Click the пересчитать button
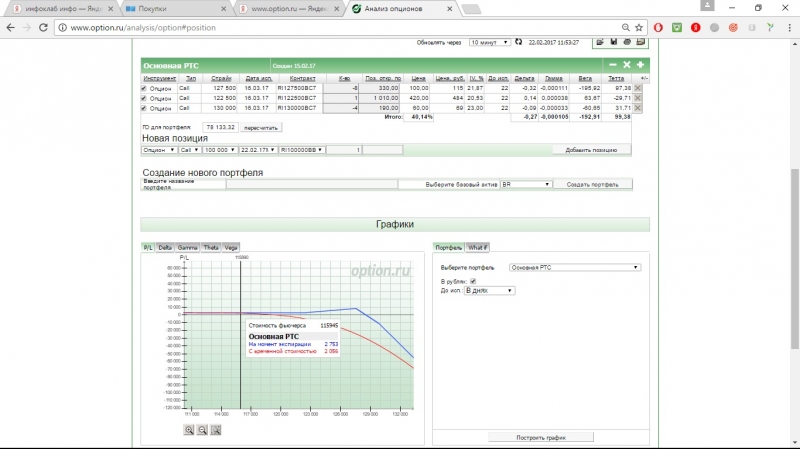The height and width of the screenshot is (449, 800). (261, 128)
